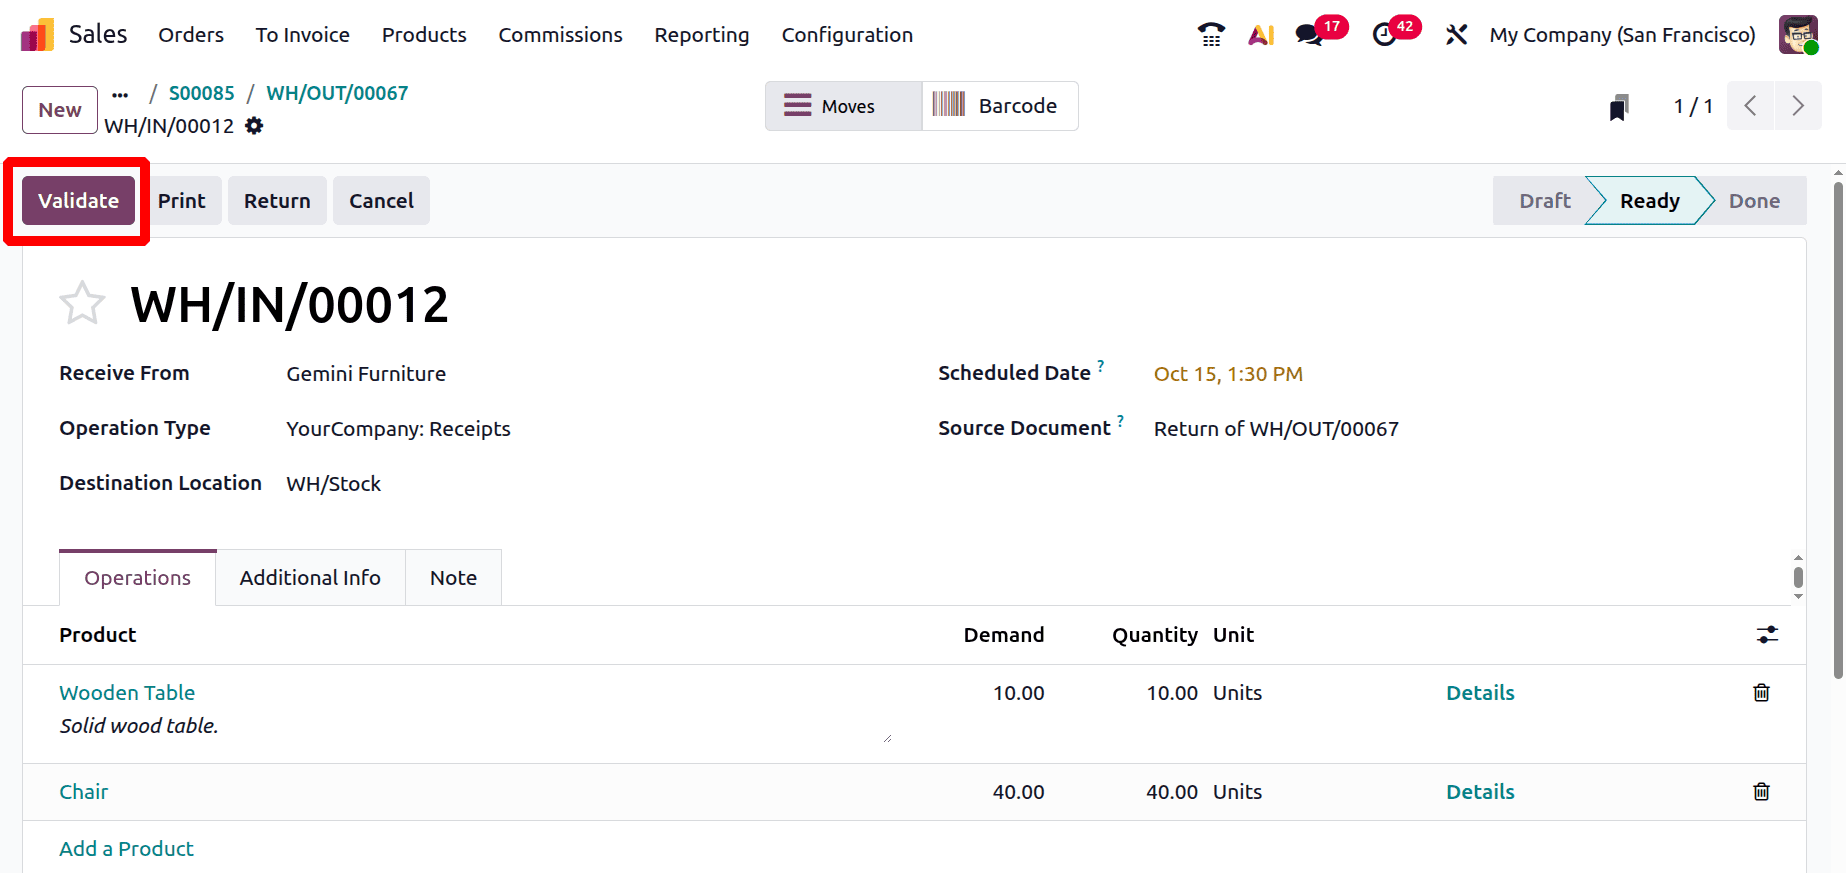Show Scheduled Date help tooltip mark
The width and height of the screenshot is (1846, 873).
click(x=1100, y=366)
